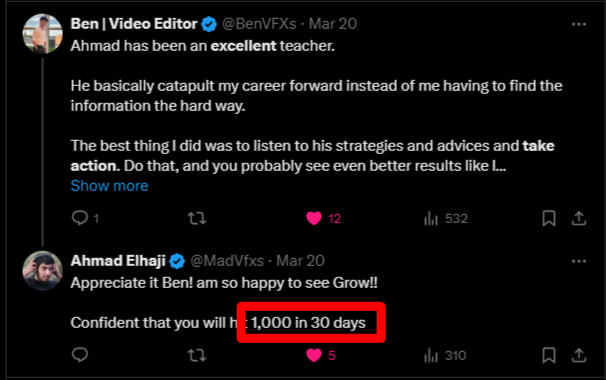Expand Ben's tweet with Show more
The height and width of the screenshot is (380, 606).
point(109,186)
